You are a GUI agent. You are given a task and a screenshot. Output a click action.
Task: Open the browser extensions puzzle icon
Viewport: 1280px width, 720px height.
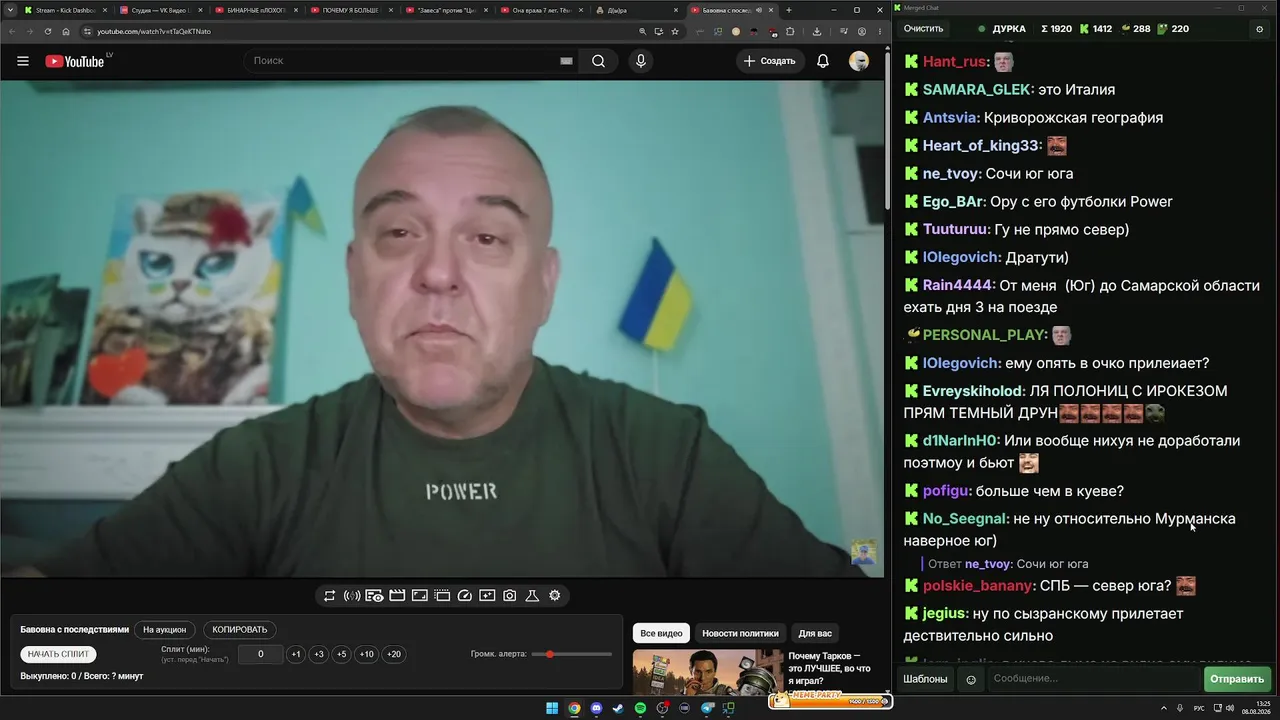tap(790, 31)
